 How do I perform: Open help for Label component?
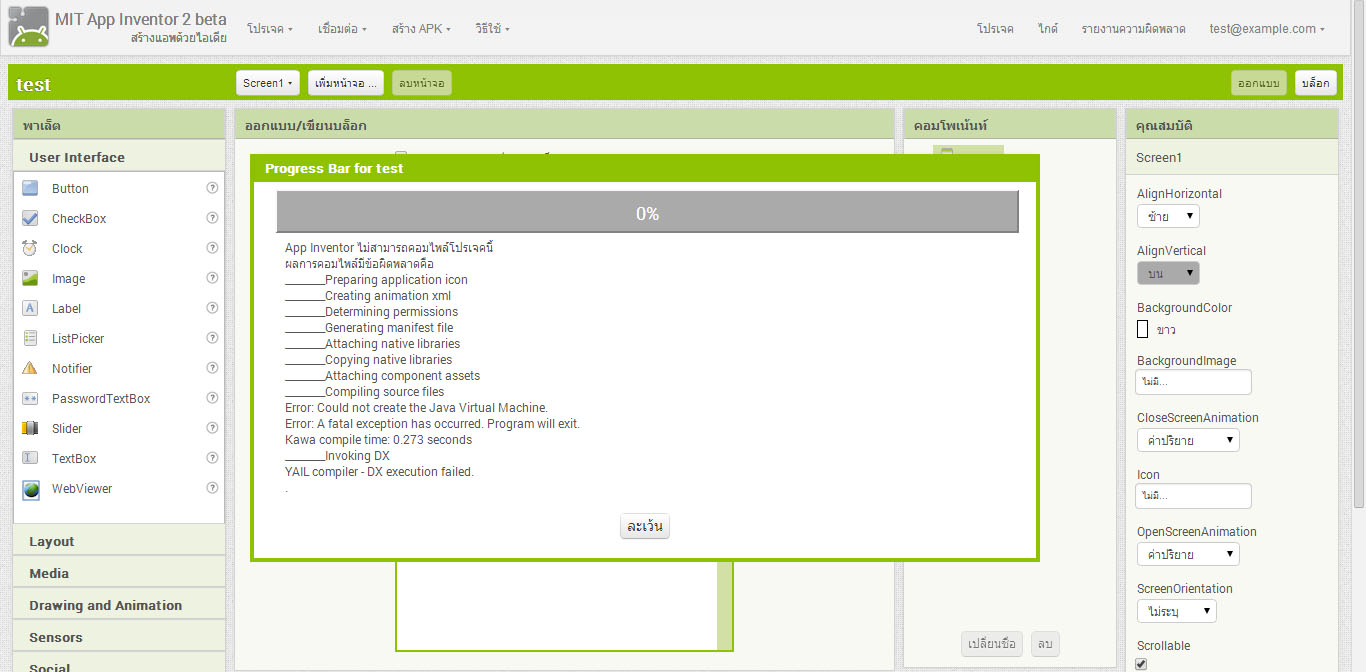click(x=212, y=308)
